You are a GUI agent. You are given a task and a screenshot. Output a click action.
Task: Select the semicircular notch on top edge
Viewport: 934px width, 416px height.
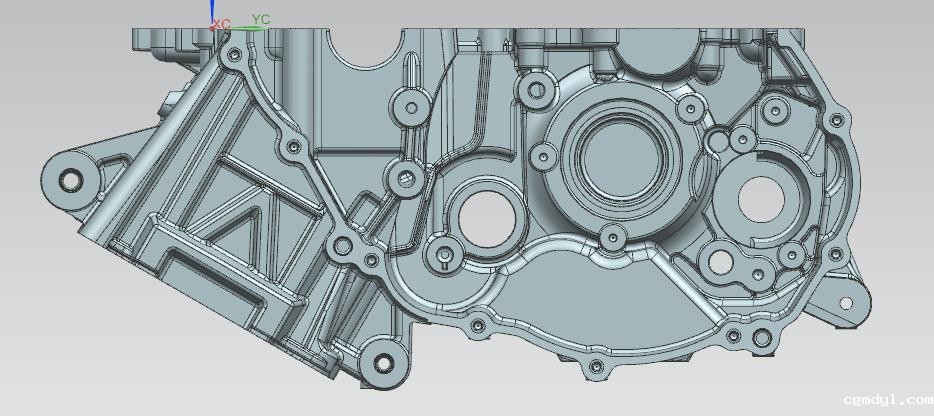point(365,47)
